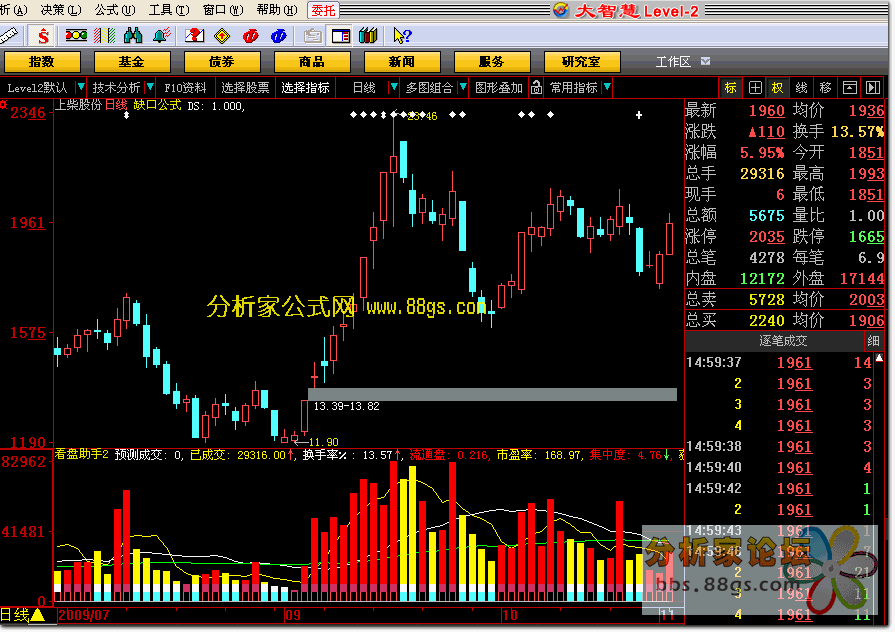Viewport: 895px width, 632px height.
Task: Click the ruler measurement tool icon
Action: [x=9, y=35]
